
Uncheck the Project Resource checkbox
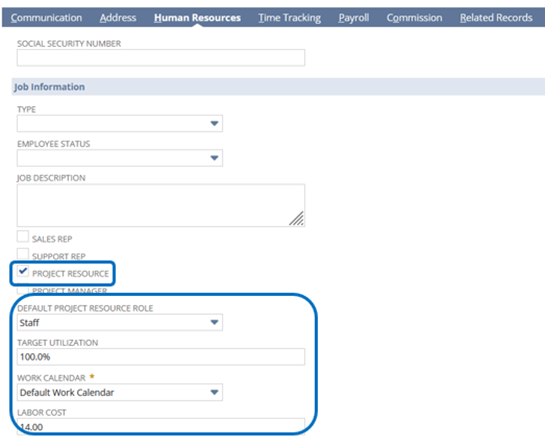point(23,271)
